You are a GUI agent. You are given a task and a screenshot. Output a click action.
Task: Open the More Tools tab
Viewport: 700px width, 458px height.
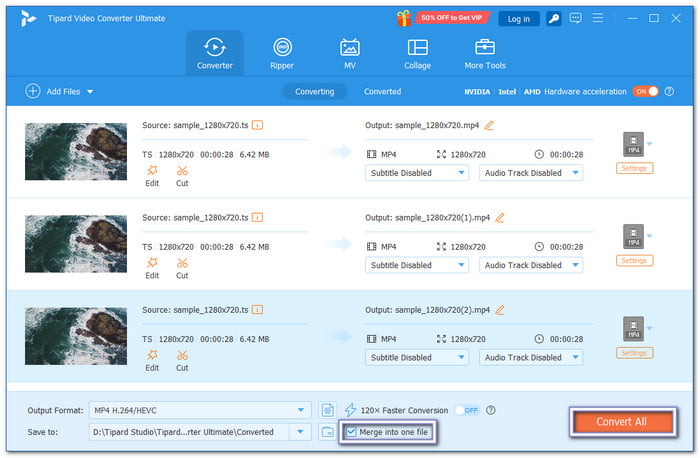tap(485, 53)
